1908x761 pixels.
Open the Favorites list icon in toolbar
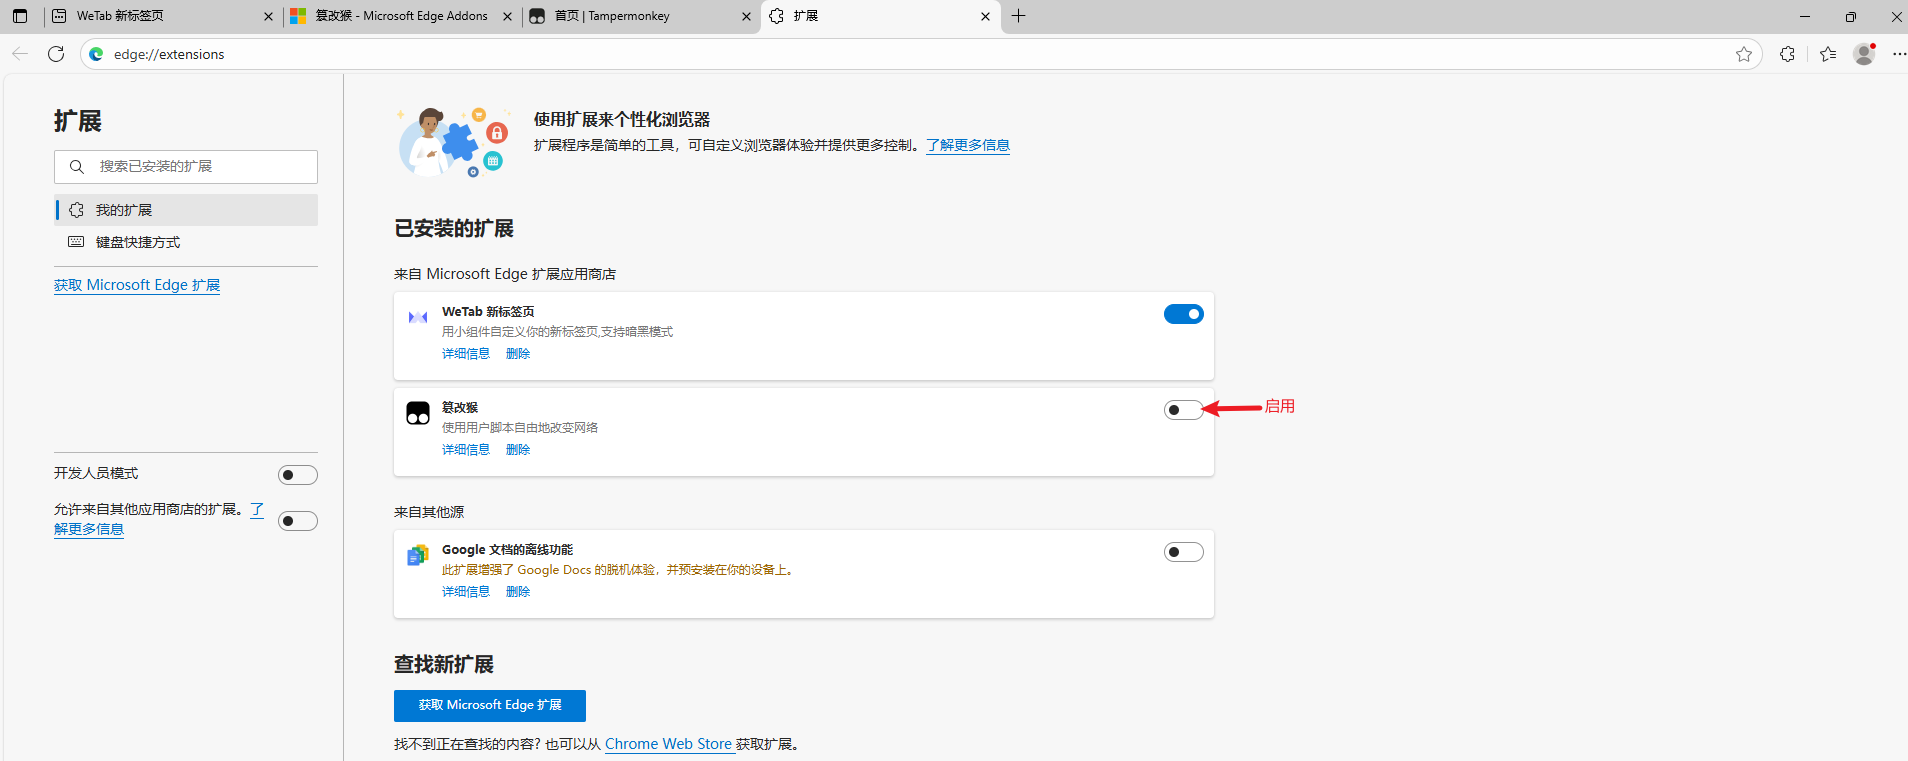(x=1828, y=54)
